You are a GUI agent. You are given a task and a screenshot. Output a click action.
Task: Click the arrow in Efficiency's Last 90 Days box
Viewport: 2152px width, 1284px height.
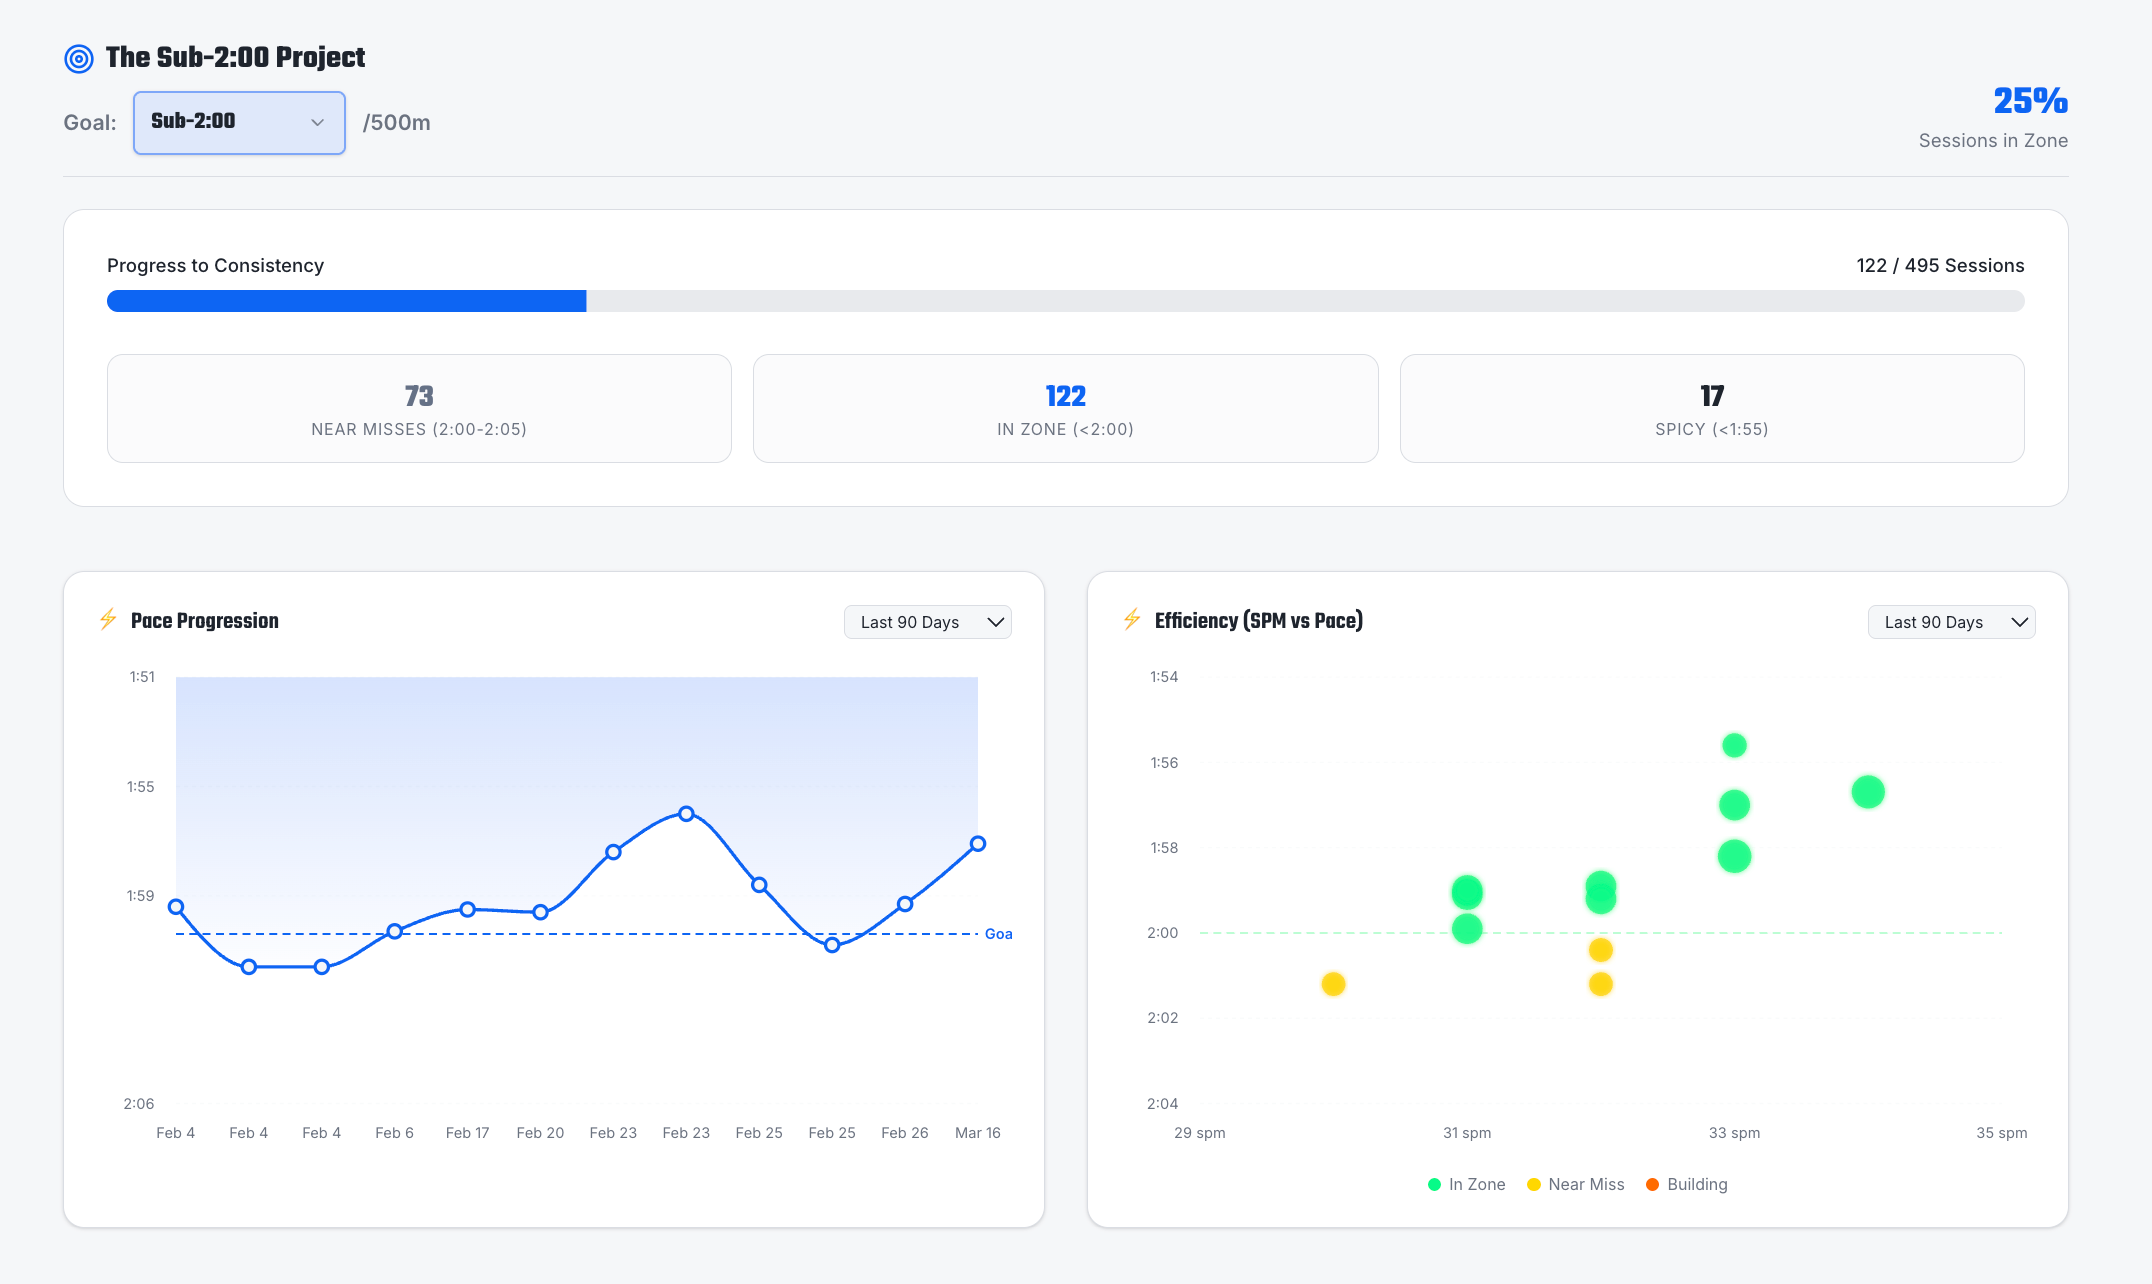(x=2019, y=622)
